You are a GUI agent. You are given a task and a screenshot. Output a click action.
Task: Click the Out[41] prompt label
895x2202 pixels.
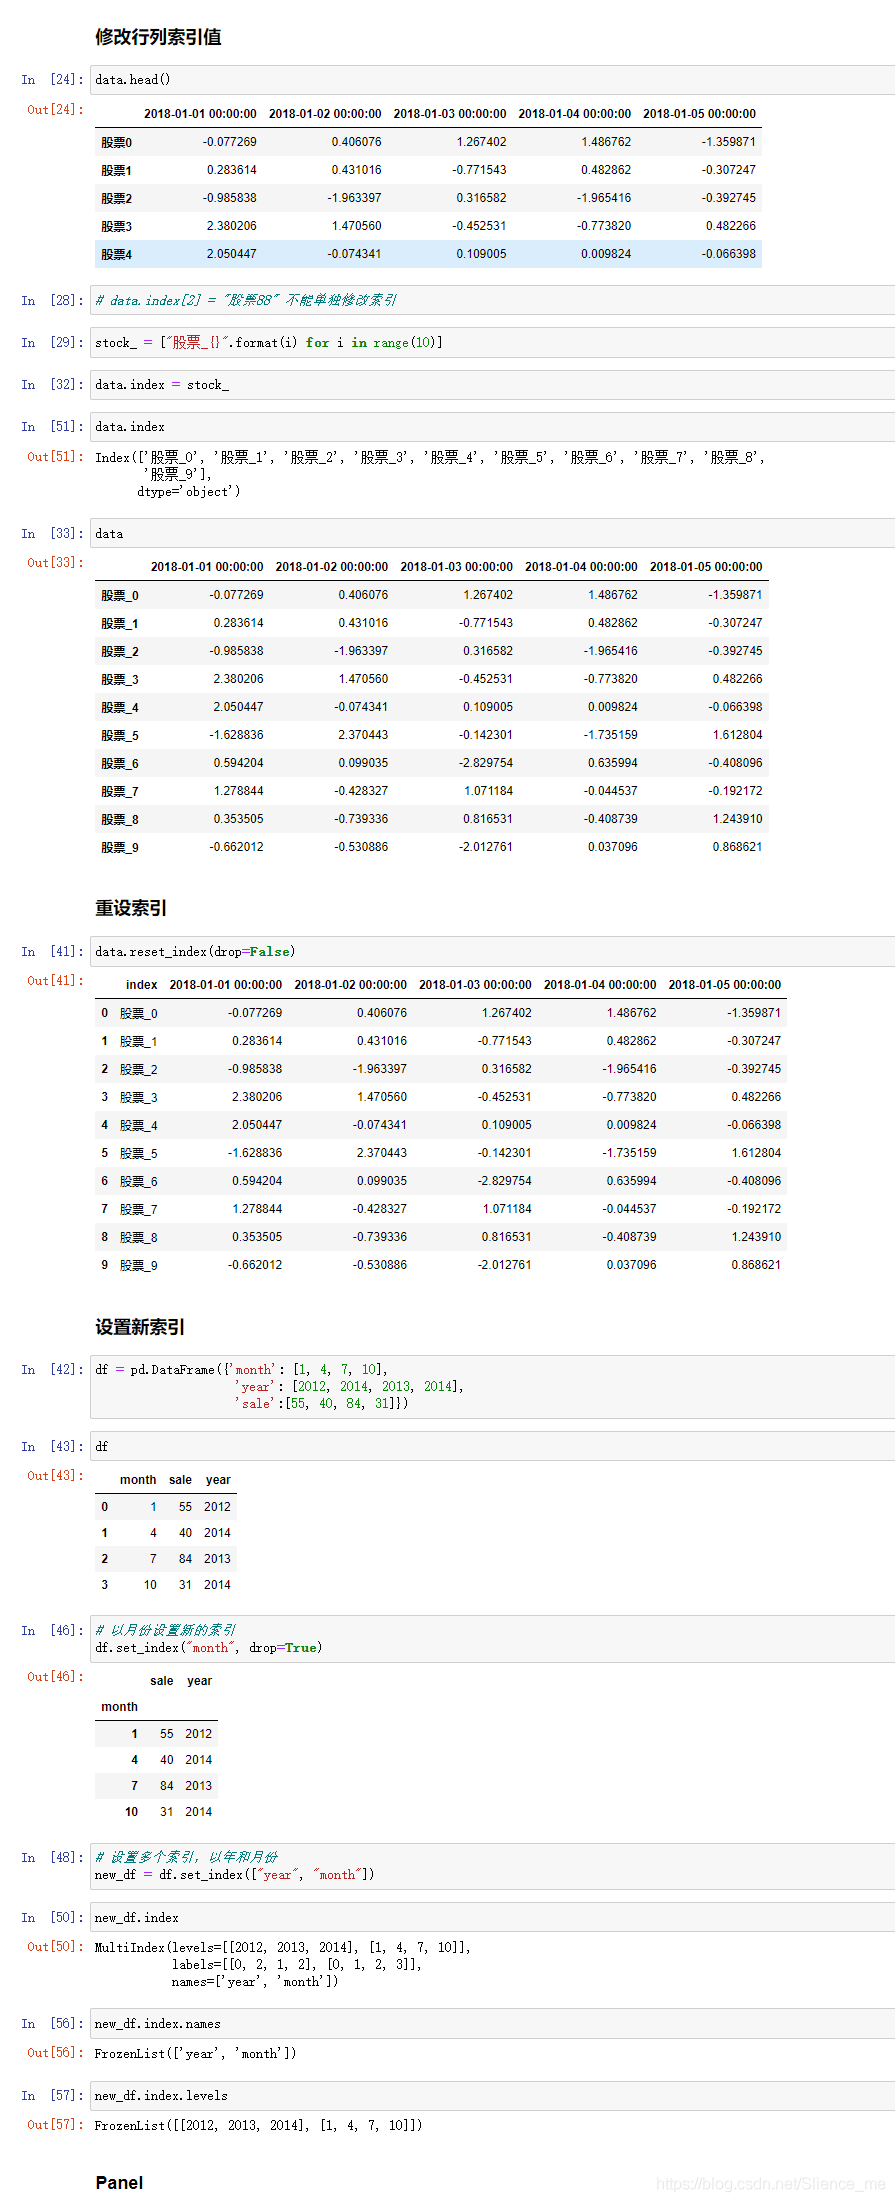(55, 980)
